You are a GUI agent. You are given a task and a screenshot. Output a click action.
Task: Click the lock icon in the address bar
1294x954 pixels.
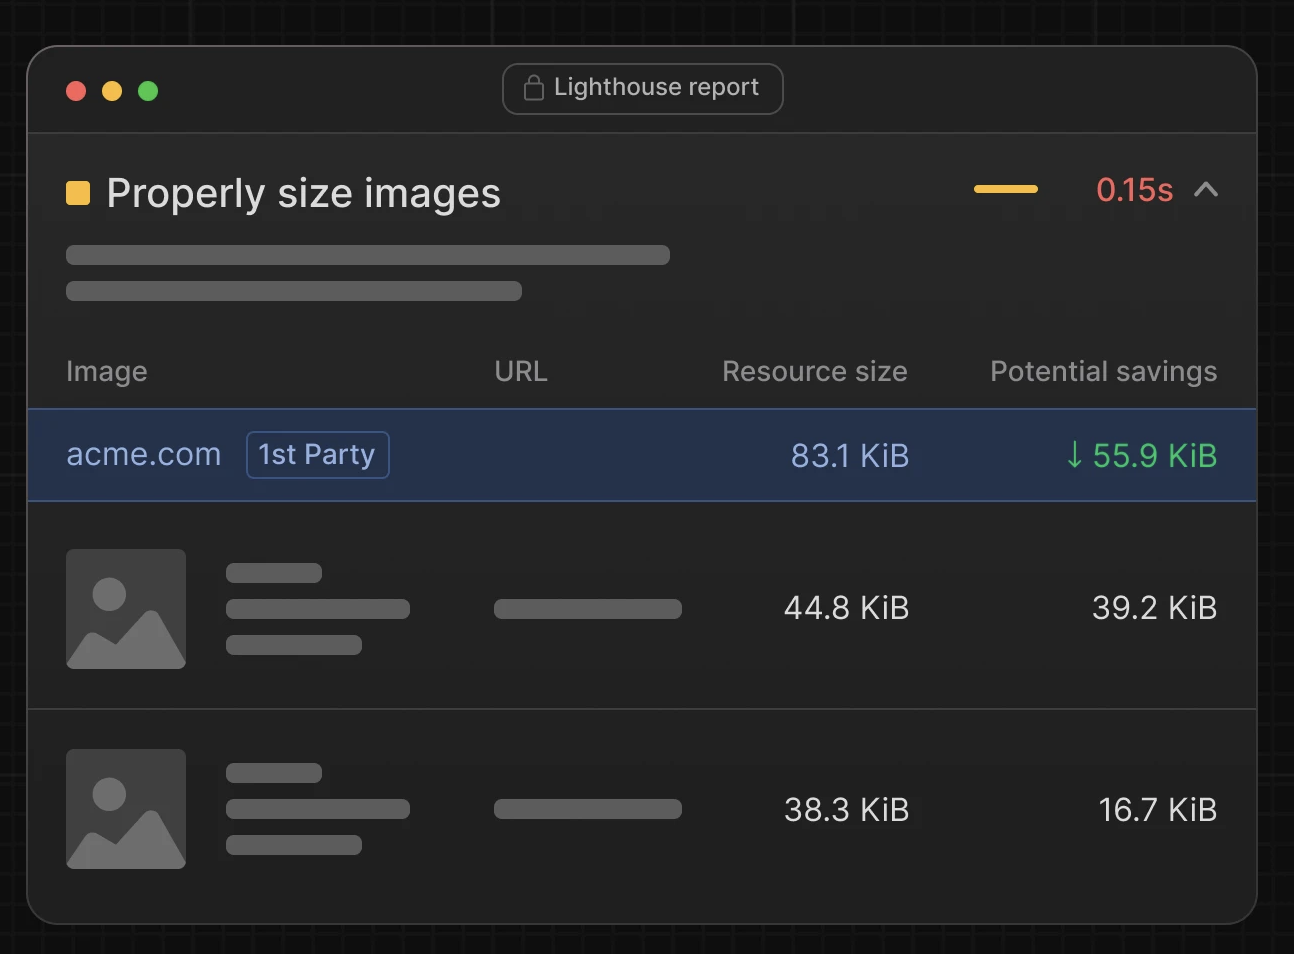pos(534,88)
